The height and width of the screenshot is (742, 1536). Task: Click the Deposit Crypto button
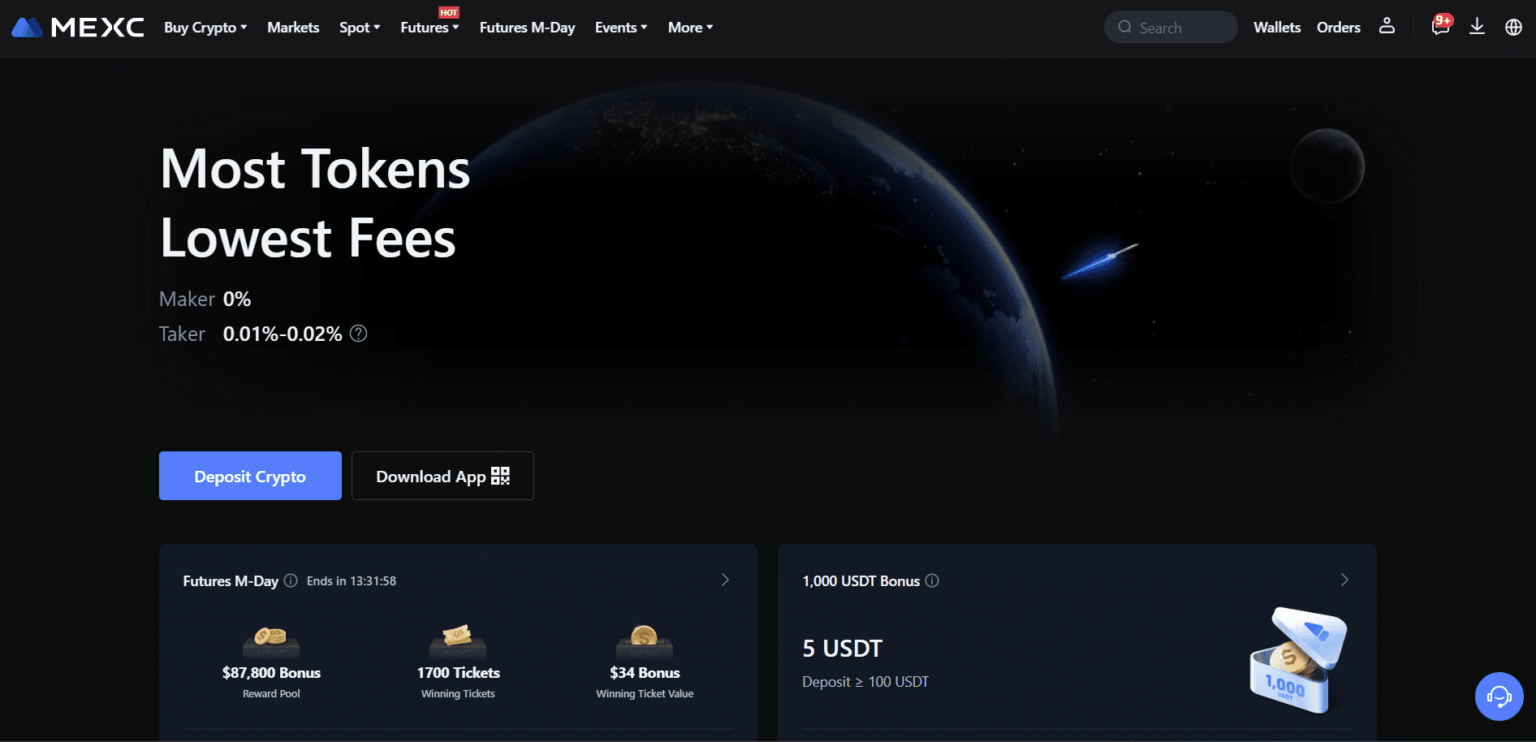(x=250, y=475)
